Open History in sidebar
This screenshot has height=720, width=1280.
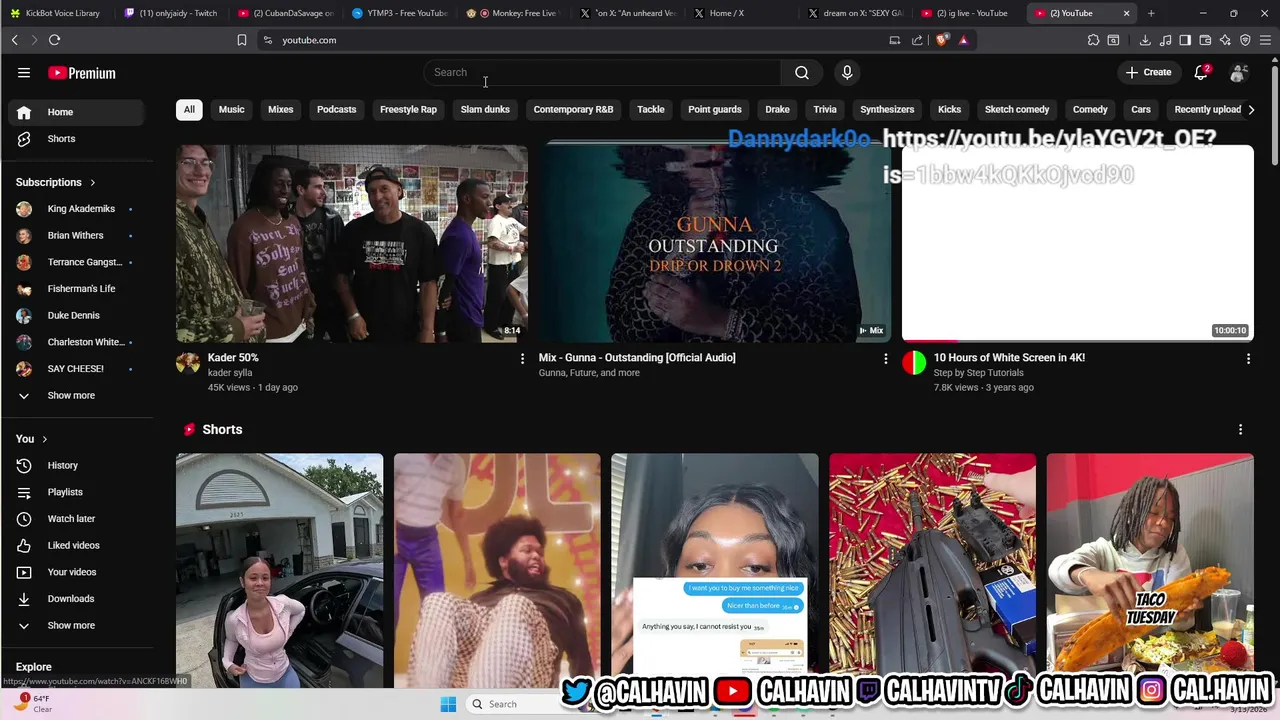pyautogui.click(x=77, y=465)
